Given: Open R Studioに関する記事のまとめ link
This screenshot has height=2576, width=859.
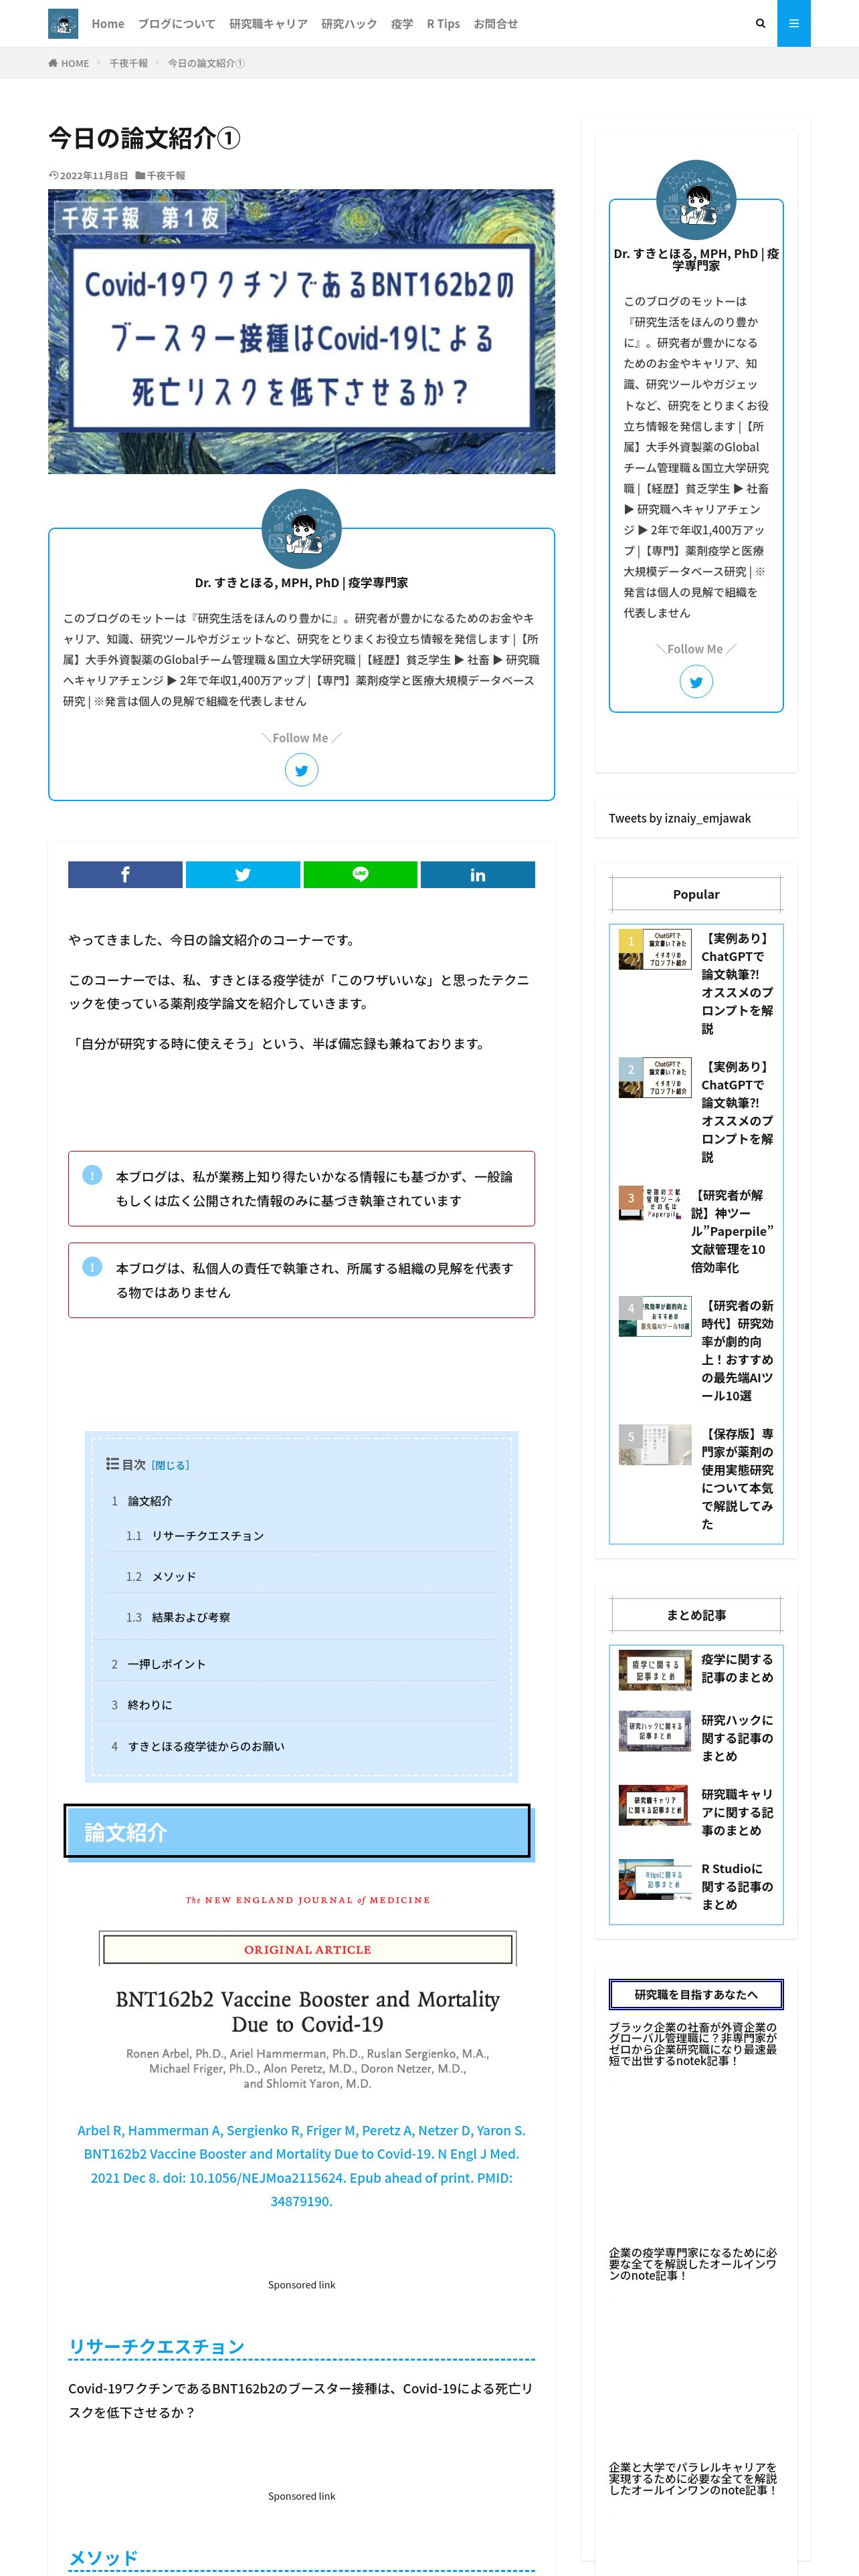Looking at the screenshot, I should [x=737, y=1886].
